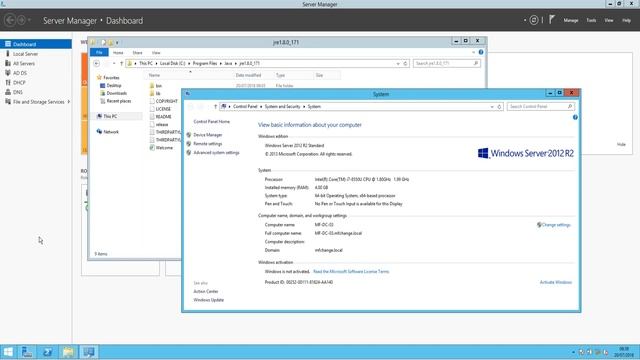Expand File and Storage Services arrow
640x360 pixels.
69,102
